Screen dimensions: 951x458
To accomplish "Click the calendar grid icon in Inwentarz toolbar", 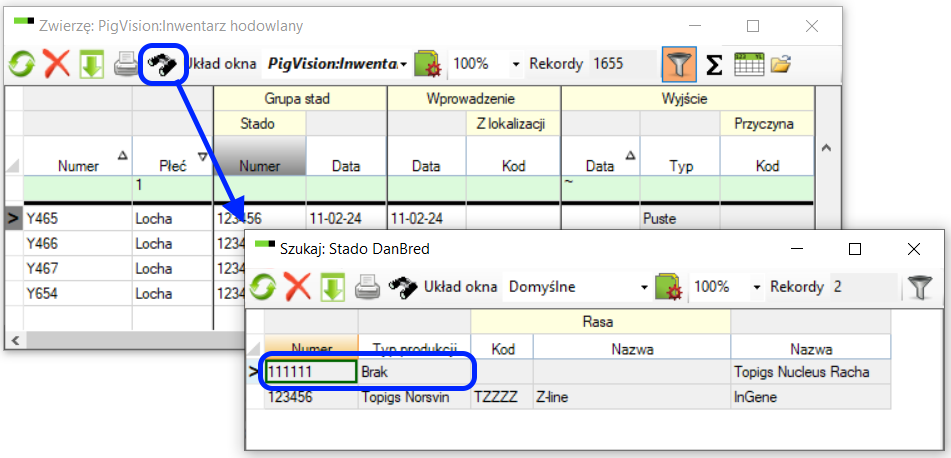I will click(x=749, y=64).
